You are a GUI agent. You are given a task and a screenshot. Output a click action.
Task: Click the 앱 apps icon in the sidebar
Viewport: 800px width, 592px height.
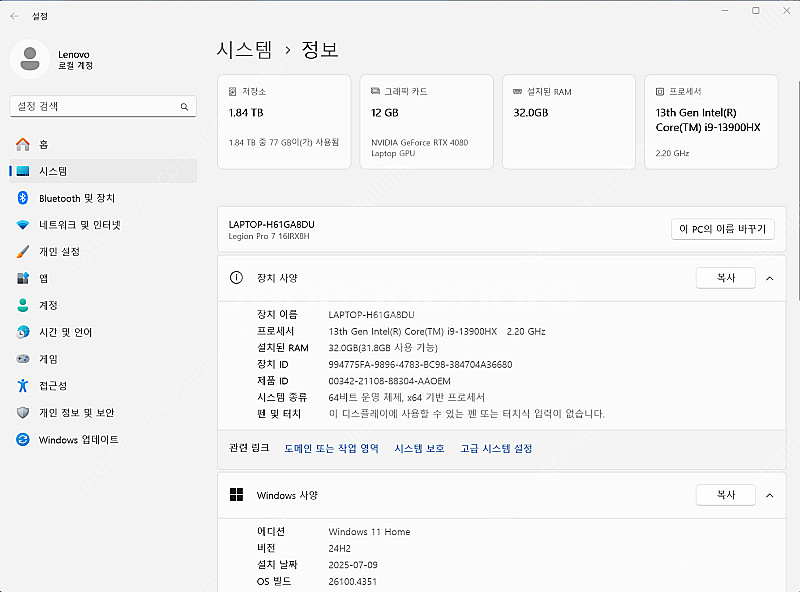(22, 278)
